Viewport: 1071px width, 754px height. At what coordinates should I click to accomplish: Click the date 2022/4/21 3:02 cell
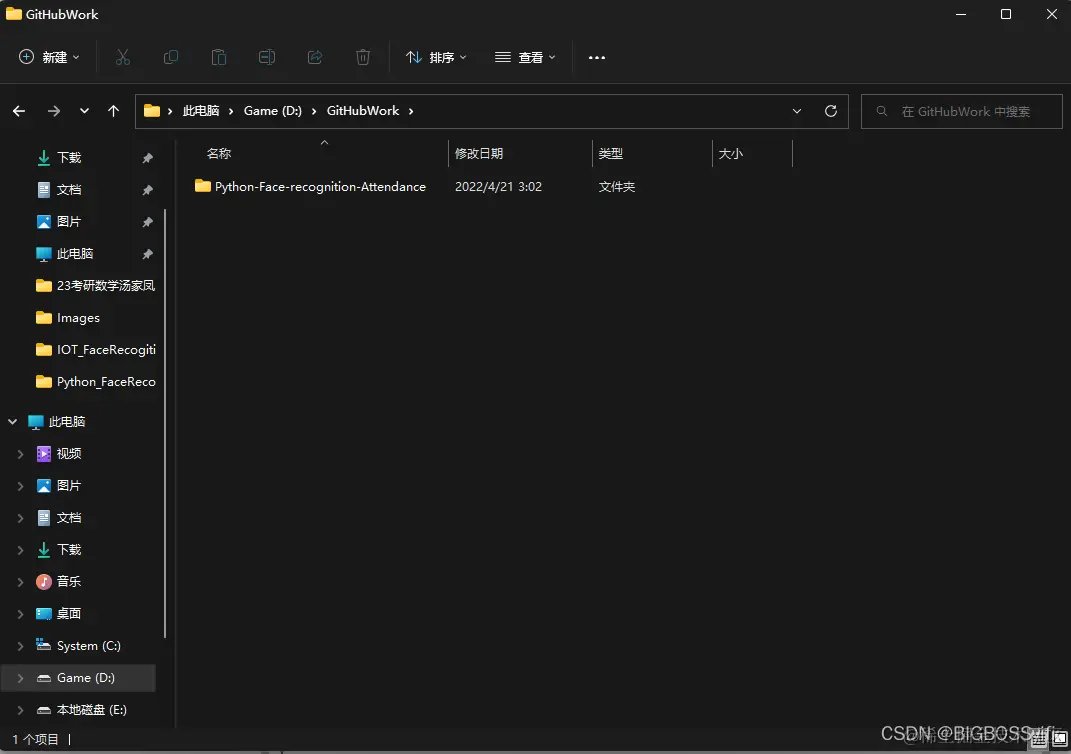[498, 186]
